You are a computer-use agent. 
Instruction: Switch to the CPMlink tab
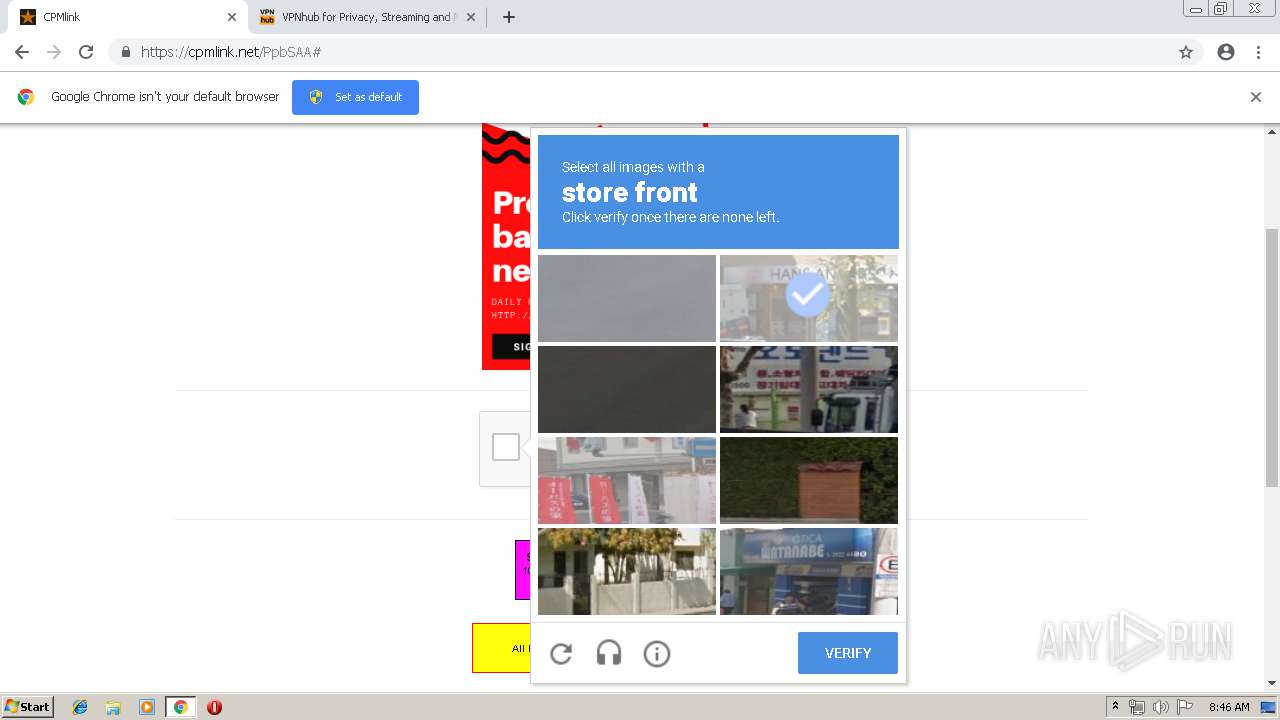click(x=128, y=17)
